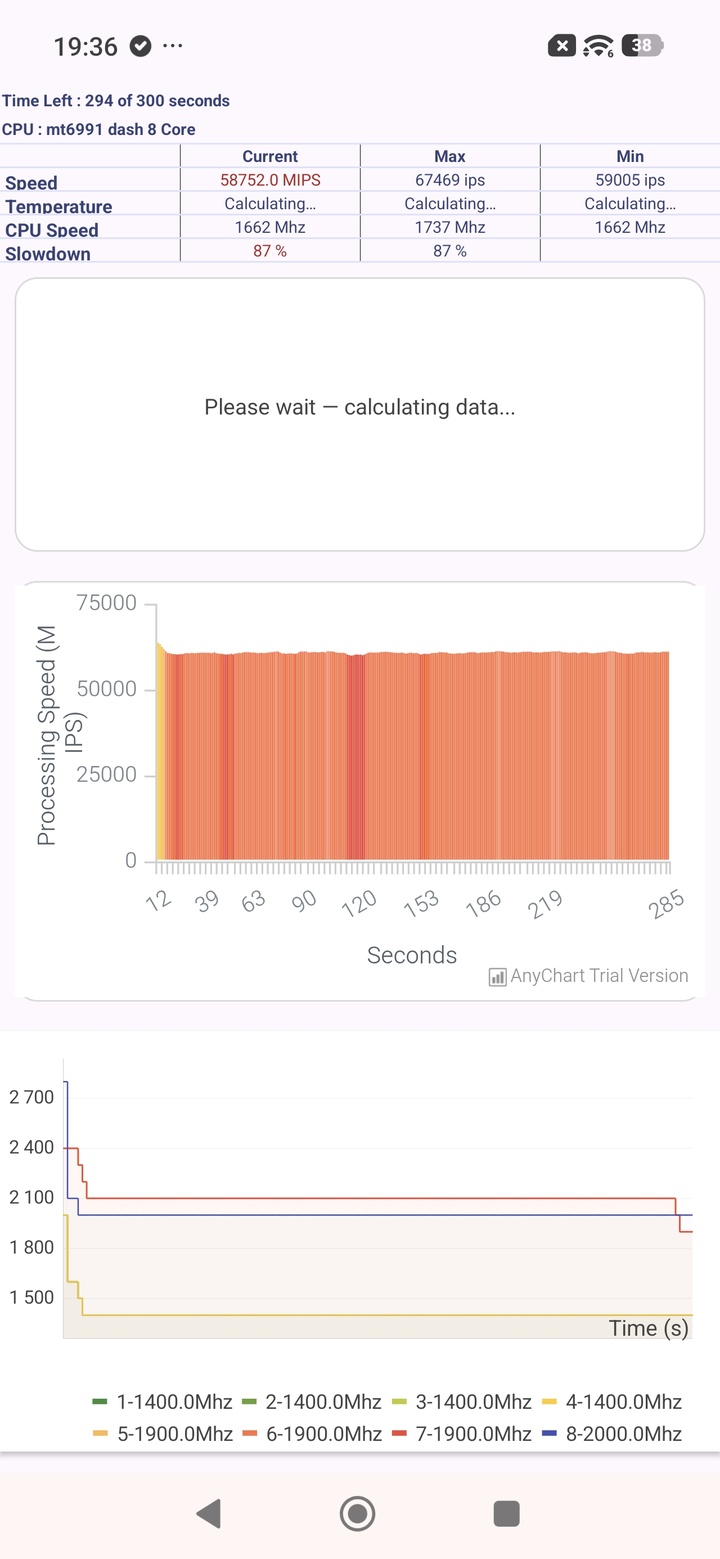
Task: Tap the checkmark notification icon
Action: (141, 46)
